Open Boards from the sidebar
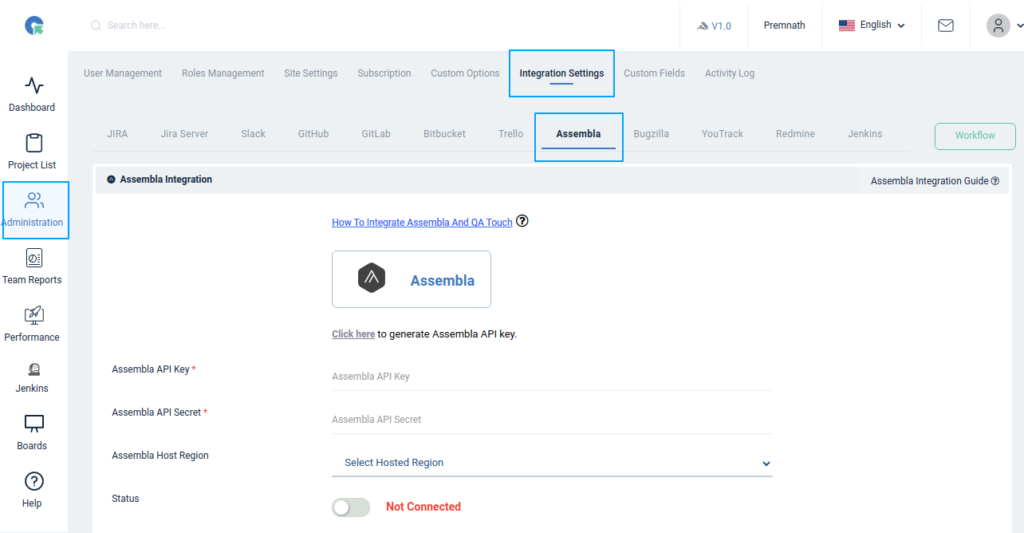 tap(34, 424)
